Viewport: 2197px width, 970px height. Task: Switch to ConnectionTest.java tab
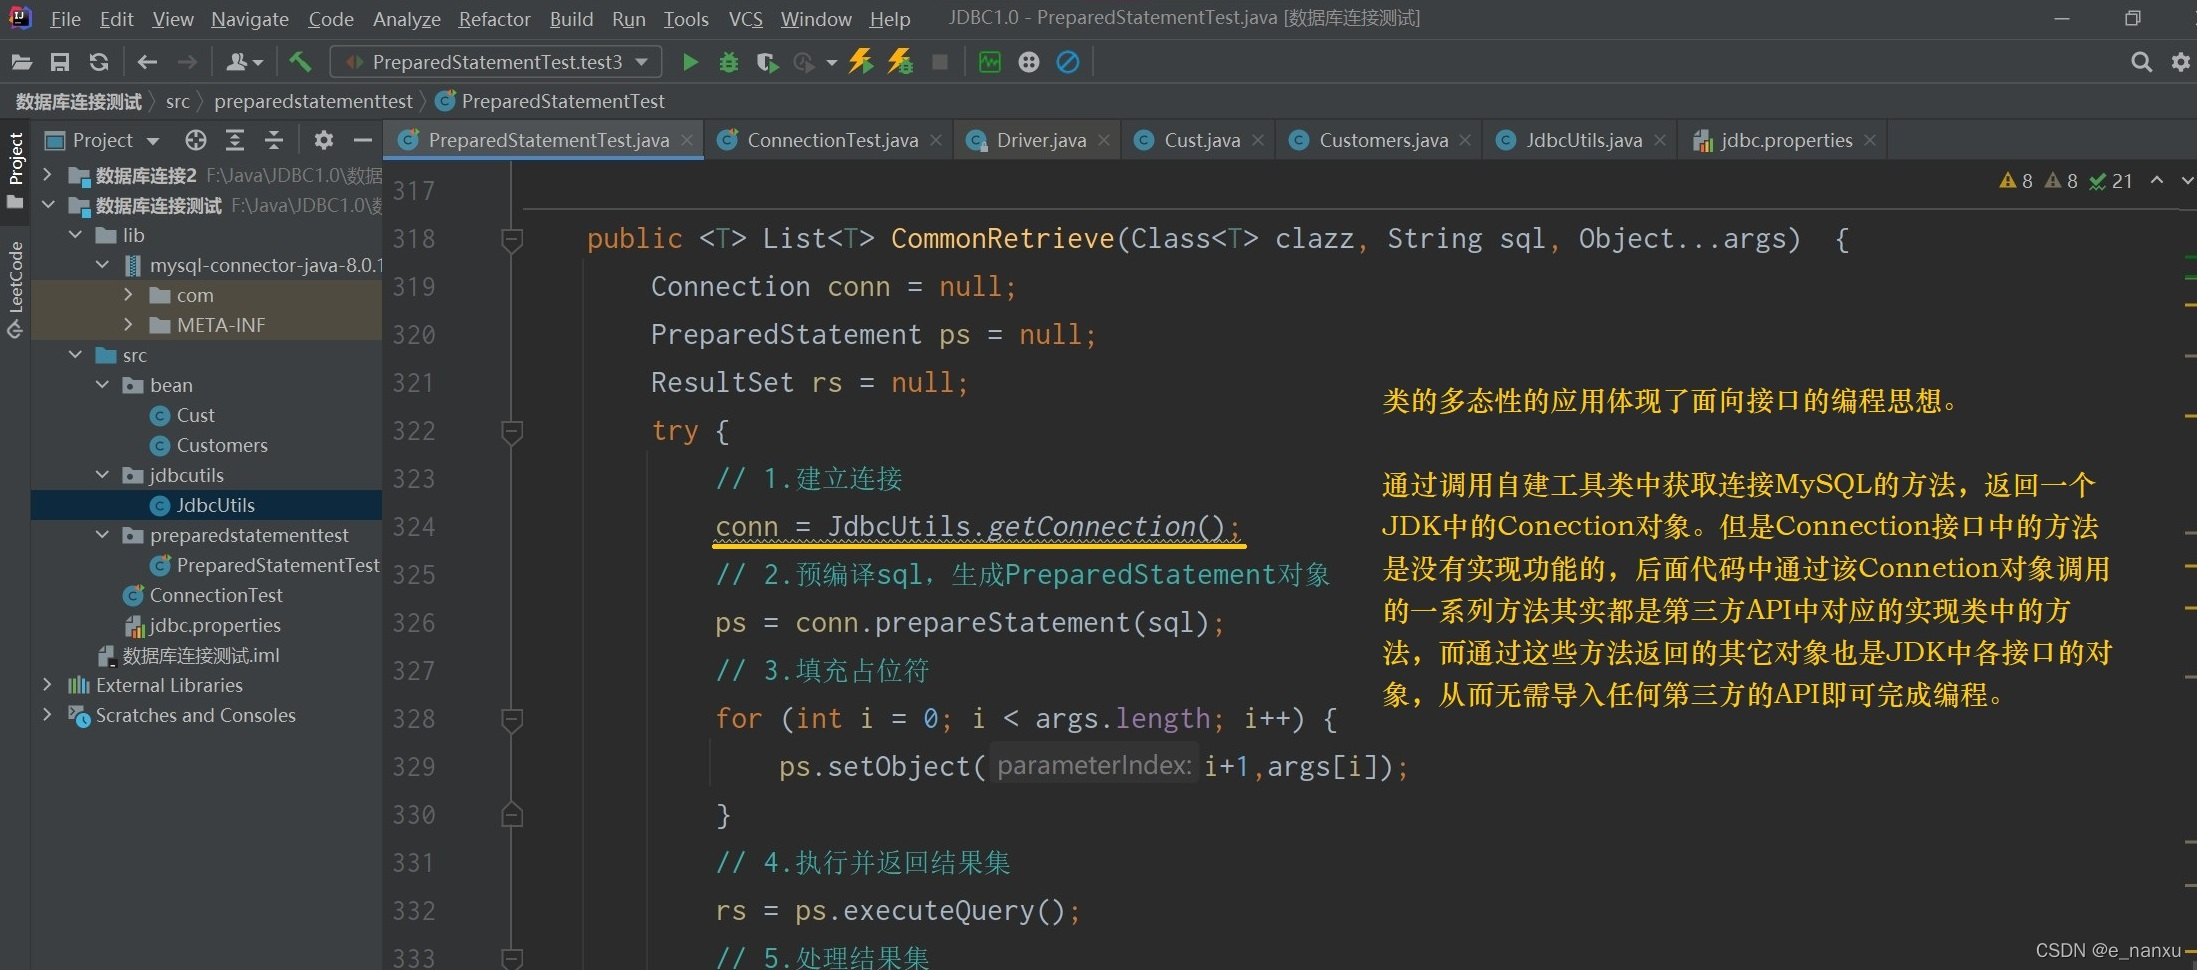pyautogui.click(x=832, y=140)
